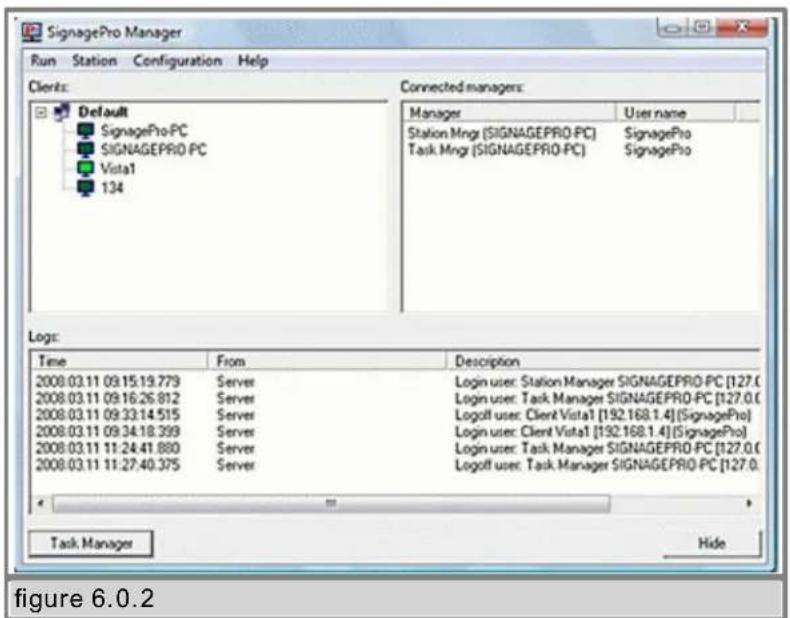Click Logoff user Task Manager description
This screenshot has height=618, width=790.
(607, 464)
